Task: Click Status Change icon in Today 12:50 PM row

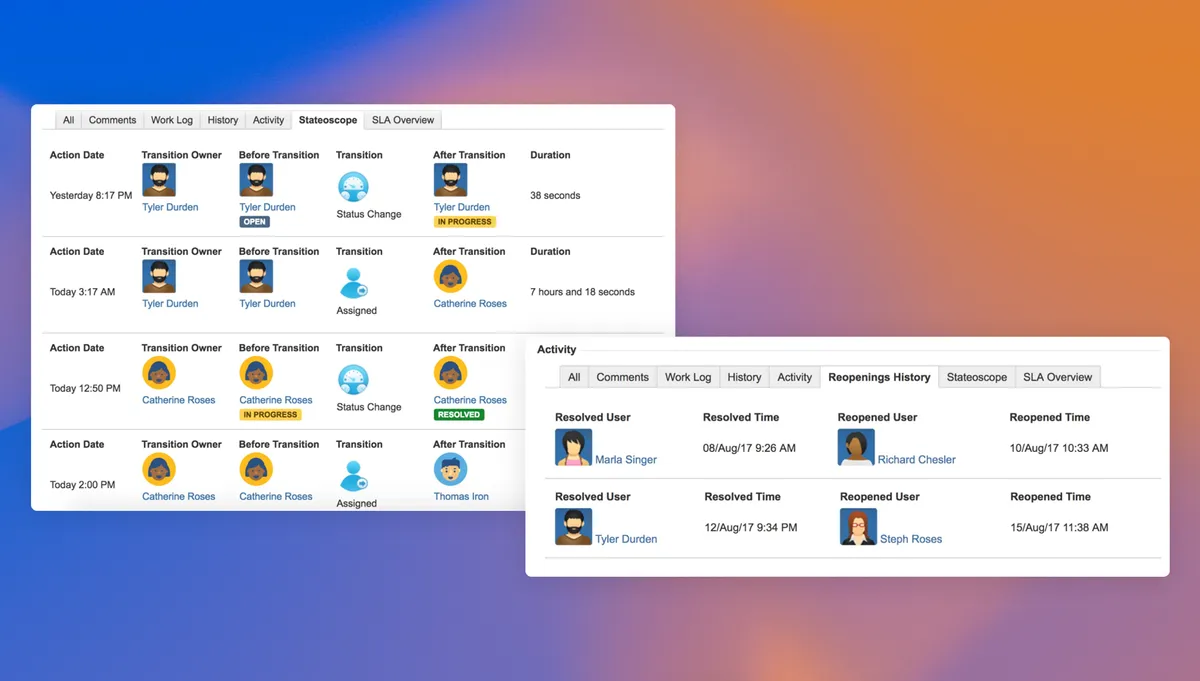Action: point(353,380)
